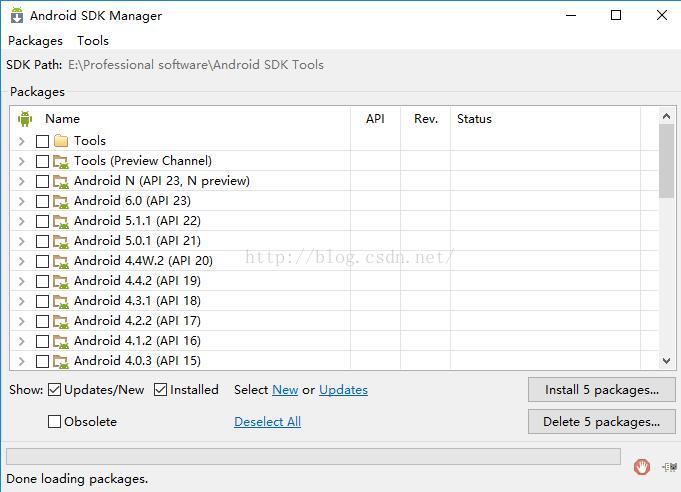This screenshot has height=492, width=681.
Task: Check the Android 4.4W.2 (API 20) checkbox
Action: pyautogui.click(x=42, y=261)
